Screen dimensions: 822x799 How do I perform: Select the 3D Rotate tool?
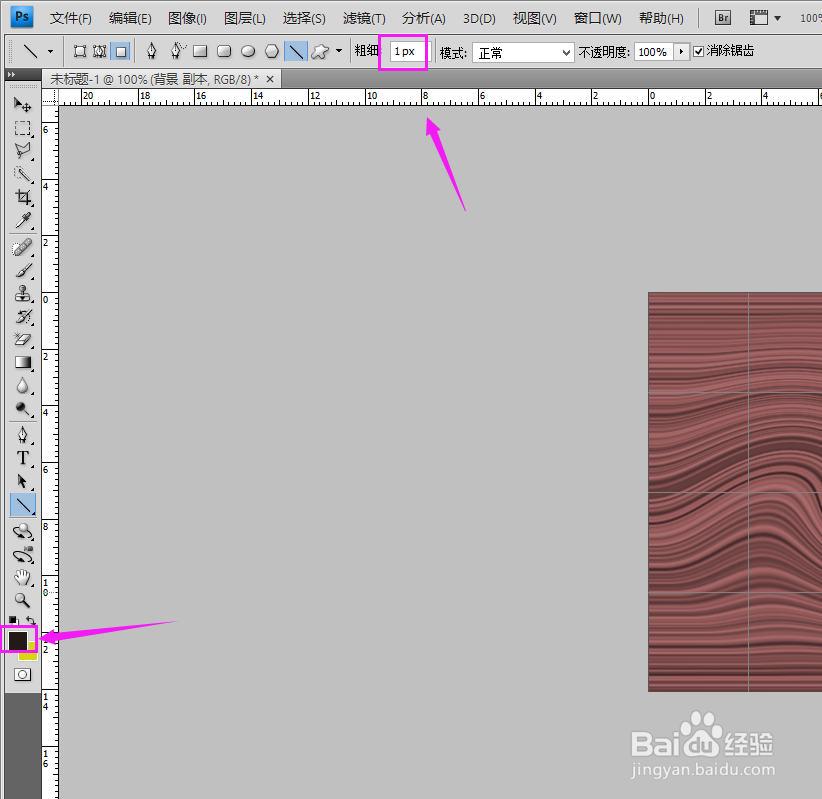[x=22, y=532]
